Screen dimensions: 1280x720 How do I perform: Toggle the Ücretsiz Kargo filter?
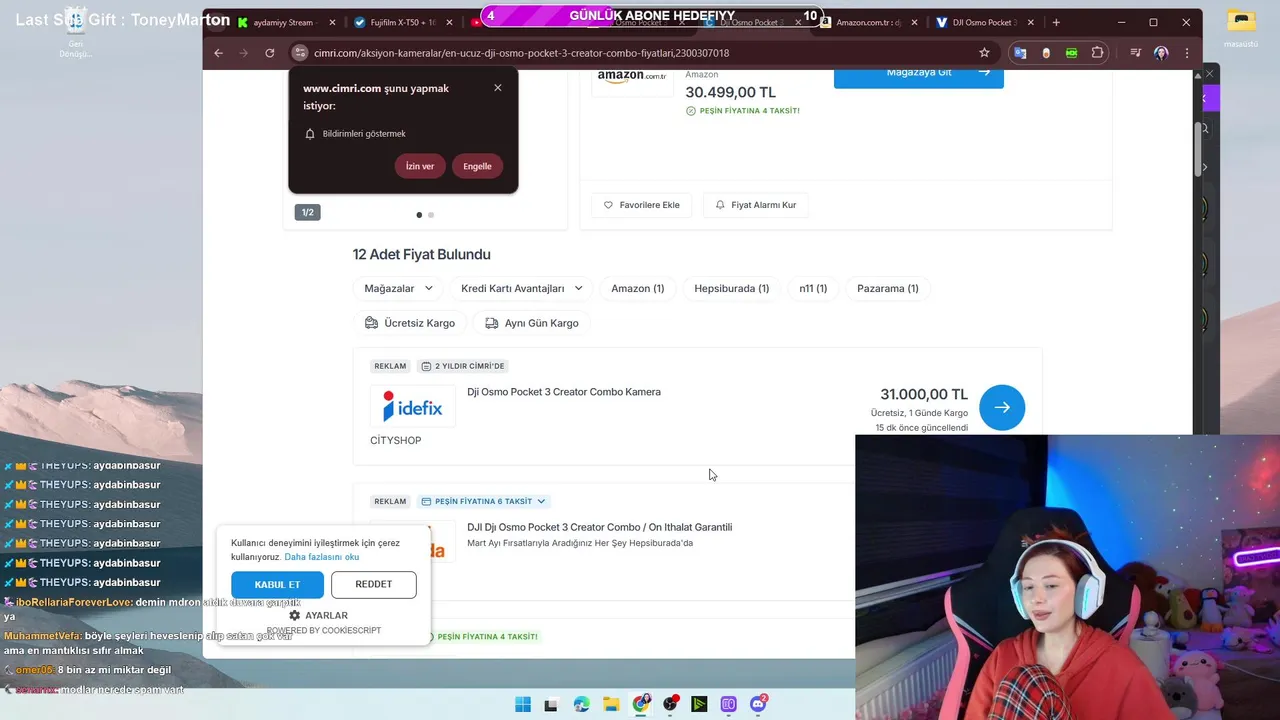pyautogui.click(x=410, y=323)
